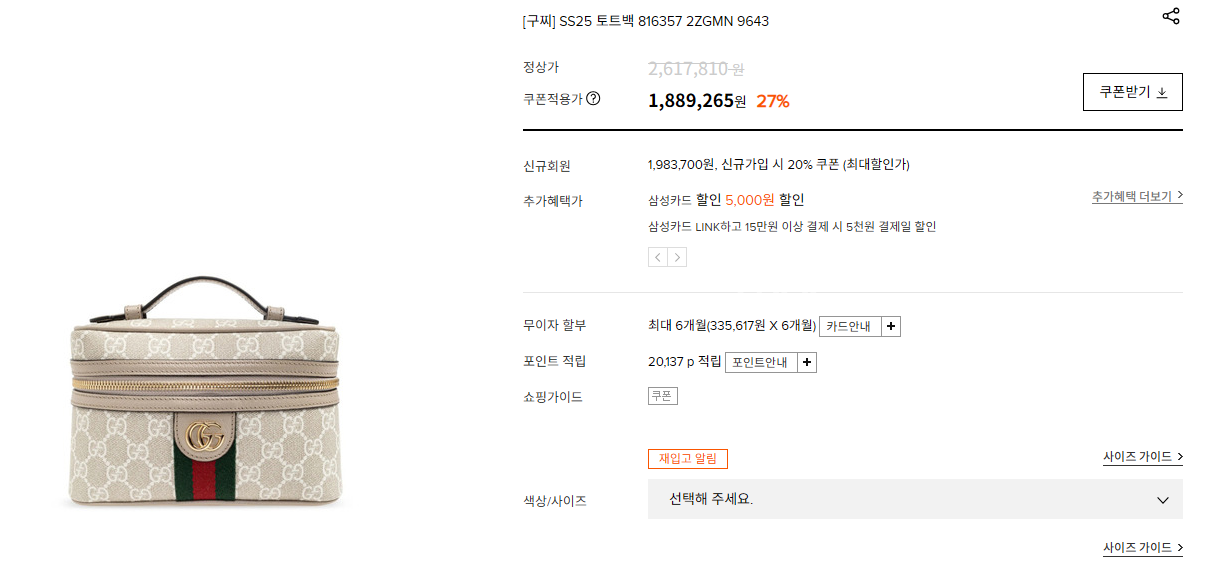Open the lower 사이즈 가이드 link

click(1143, 548)
